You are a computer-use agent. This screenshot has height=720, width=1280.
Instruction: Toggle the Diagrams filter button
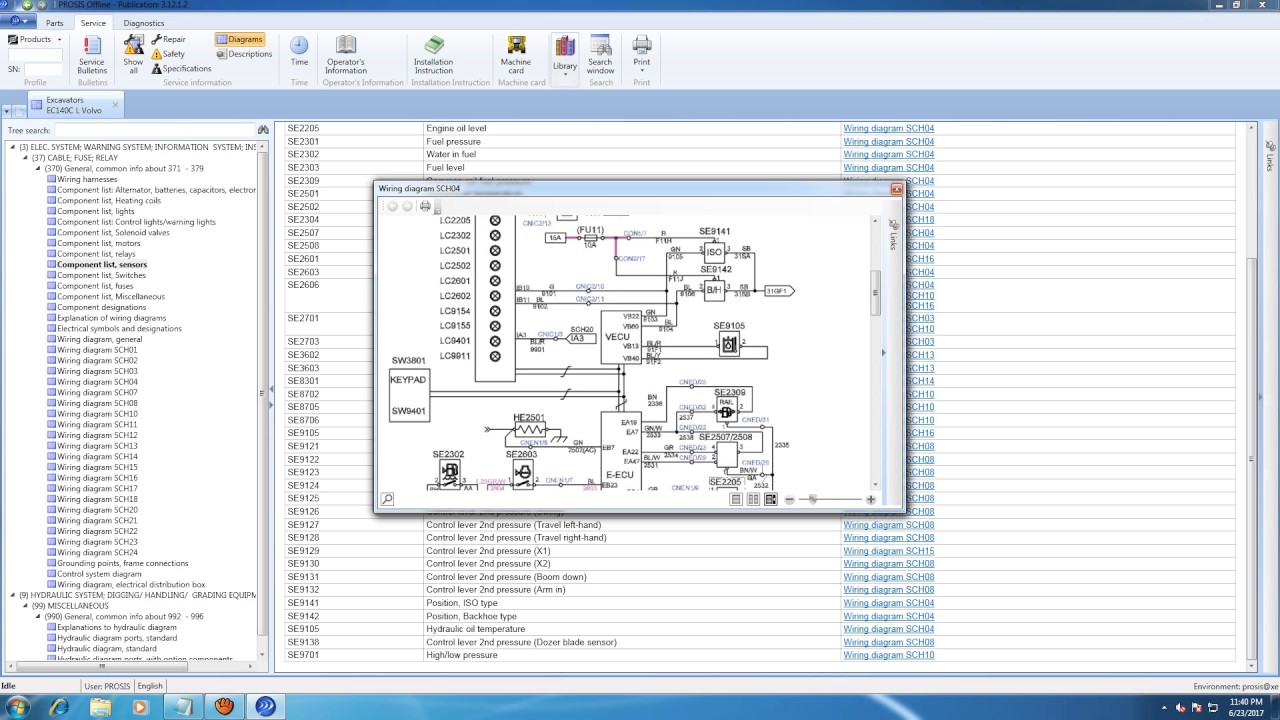(x=239, y=40)
